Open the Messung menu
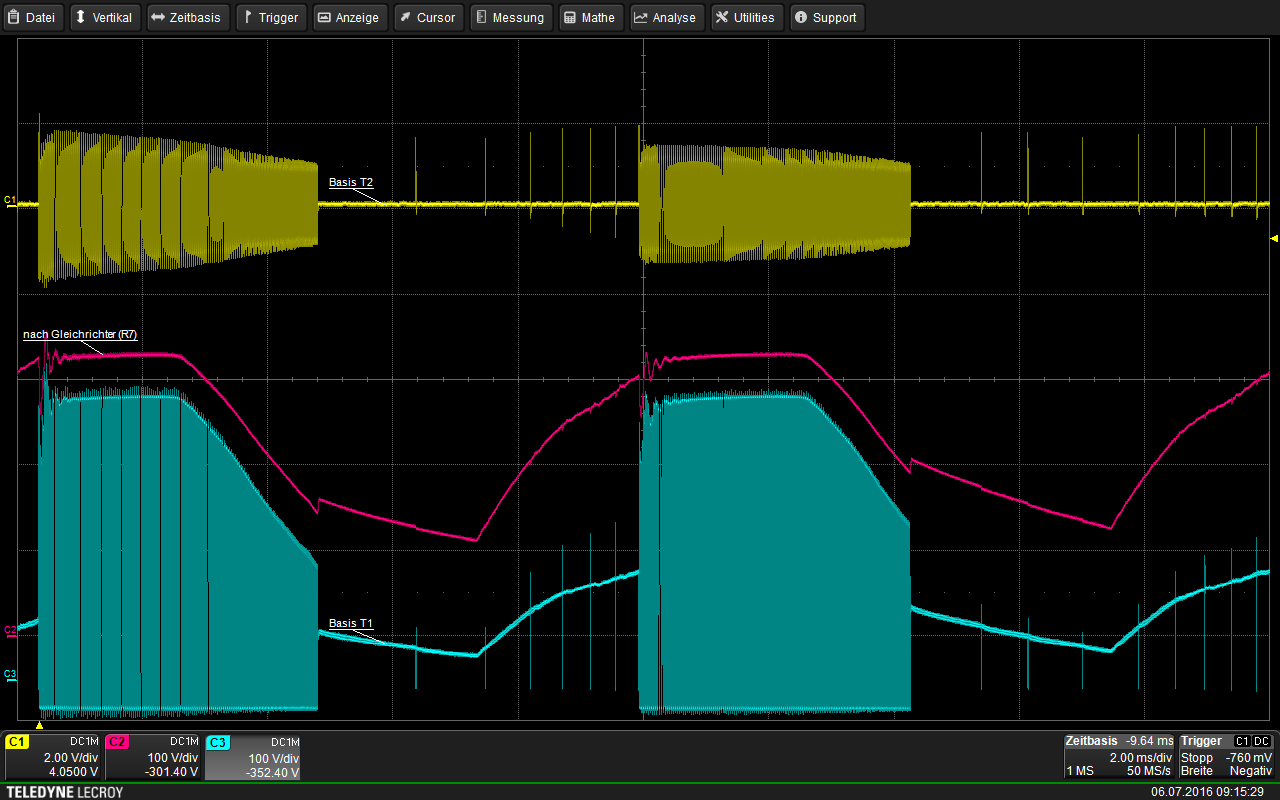The width and height of the screenshot is (1280, 800). (x=510, y=17)
